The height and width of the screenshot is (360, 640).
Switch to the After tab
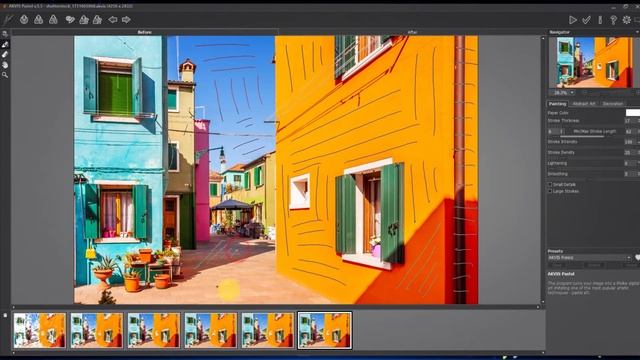point(412,32)
